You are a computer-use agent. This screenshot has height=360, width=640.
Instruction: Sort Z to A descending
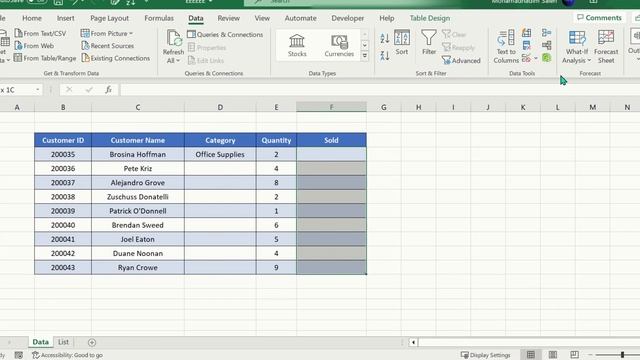(384, 56)
